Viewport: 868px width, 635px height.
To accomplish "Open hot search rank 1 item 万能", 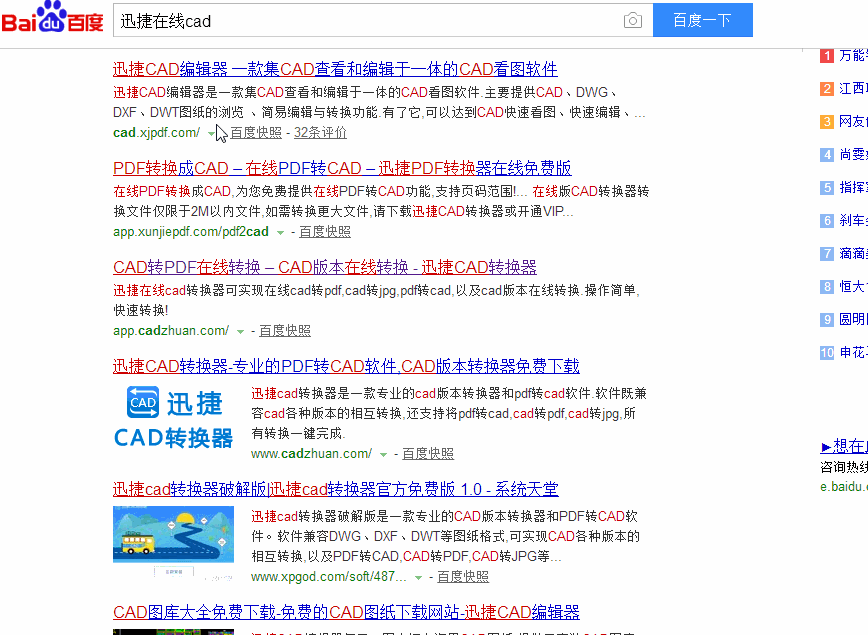I will (x=853, y=55).
